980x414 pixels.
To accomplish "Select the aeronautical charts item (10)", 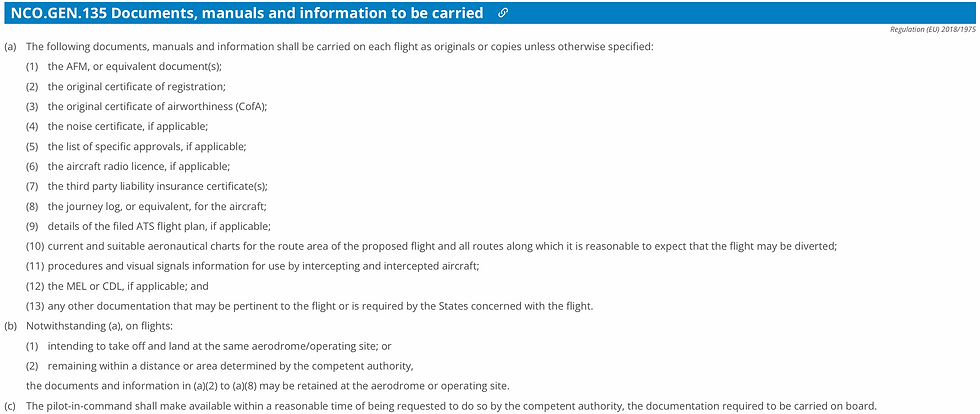I will tap(431, 246).
